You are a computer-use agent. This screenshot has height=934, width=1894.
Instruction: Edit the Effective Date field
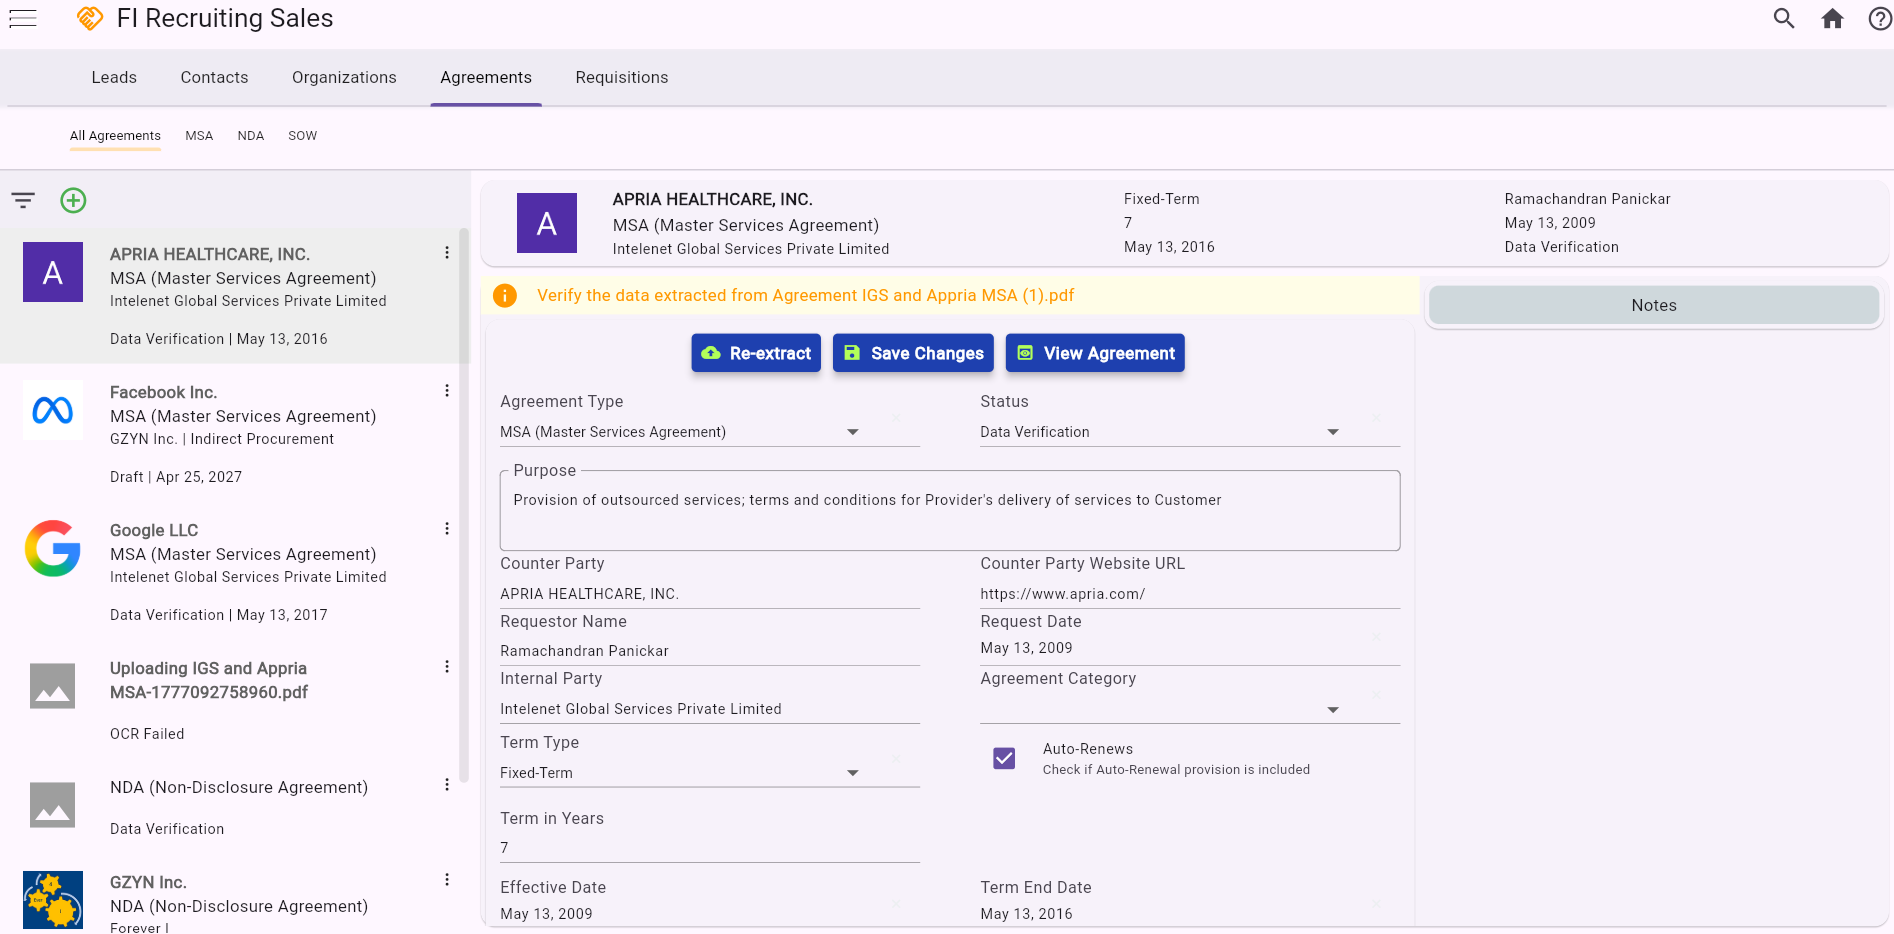tap(710, 914)
